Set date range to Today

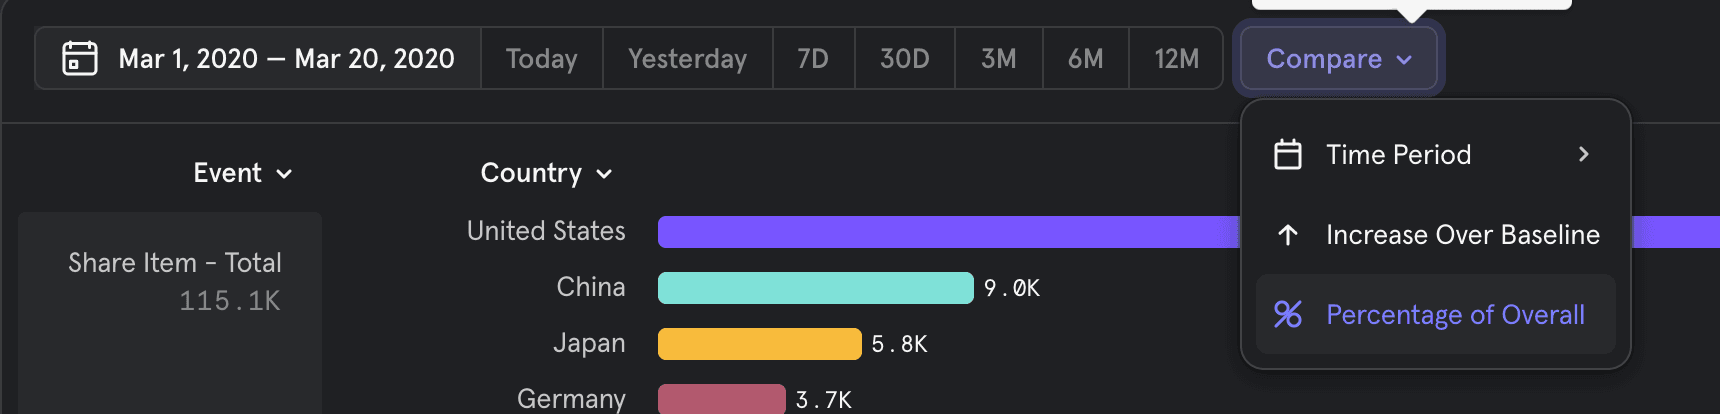(x=541, y=59)
